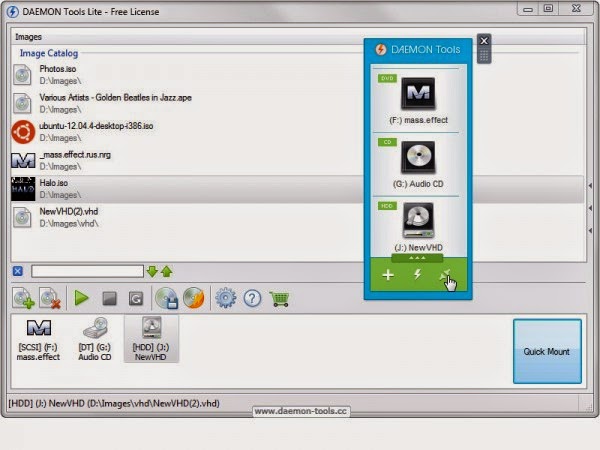The image size is (600, 450).
Task: Click the Burn disc flame icon
Action: pyautogui.click(x=194, y=298)
